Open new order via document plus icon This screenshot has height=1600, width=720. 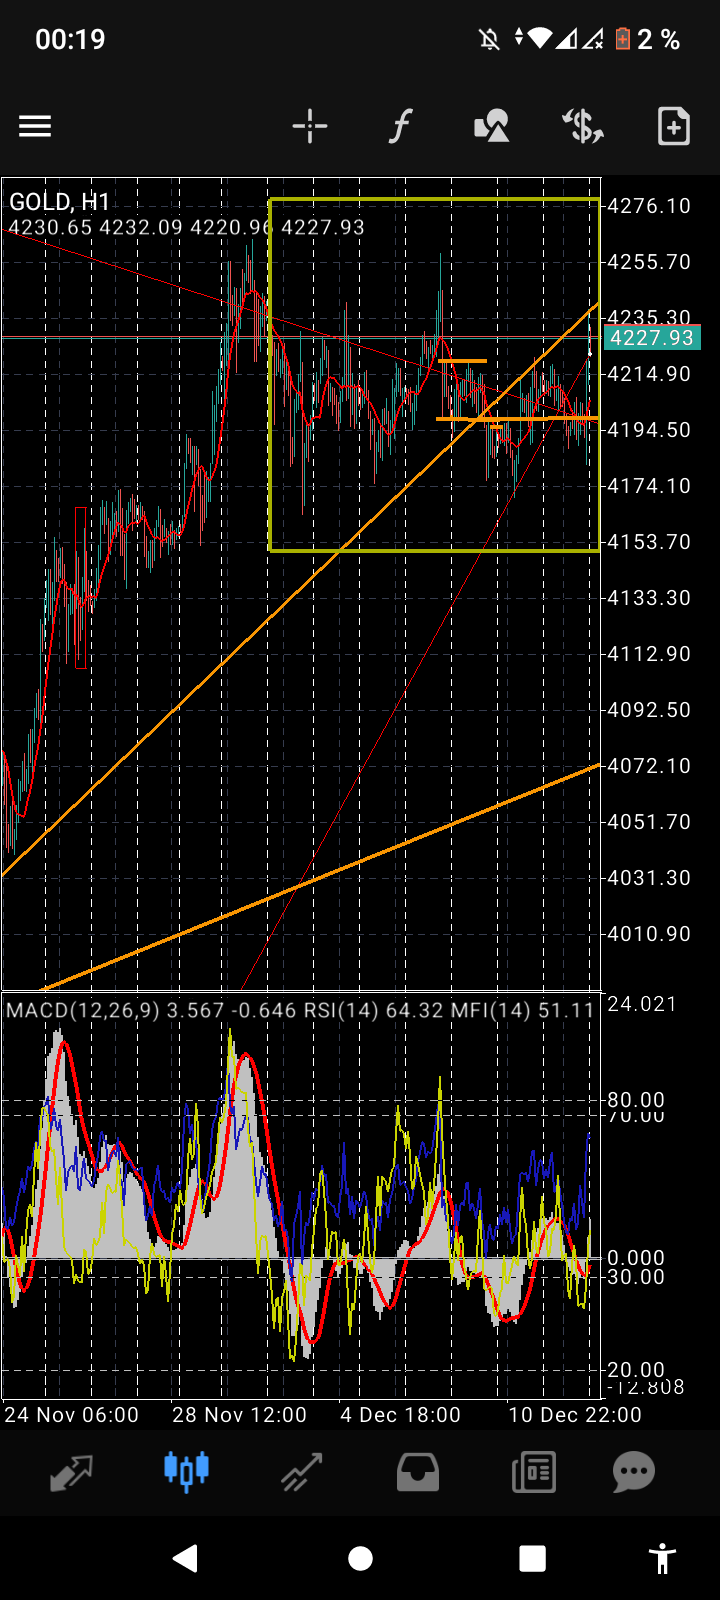[x=673, y=126]
